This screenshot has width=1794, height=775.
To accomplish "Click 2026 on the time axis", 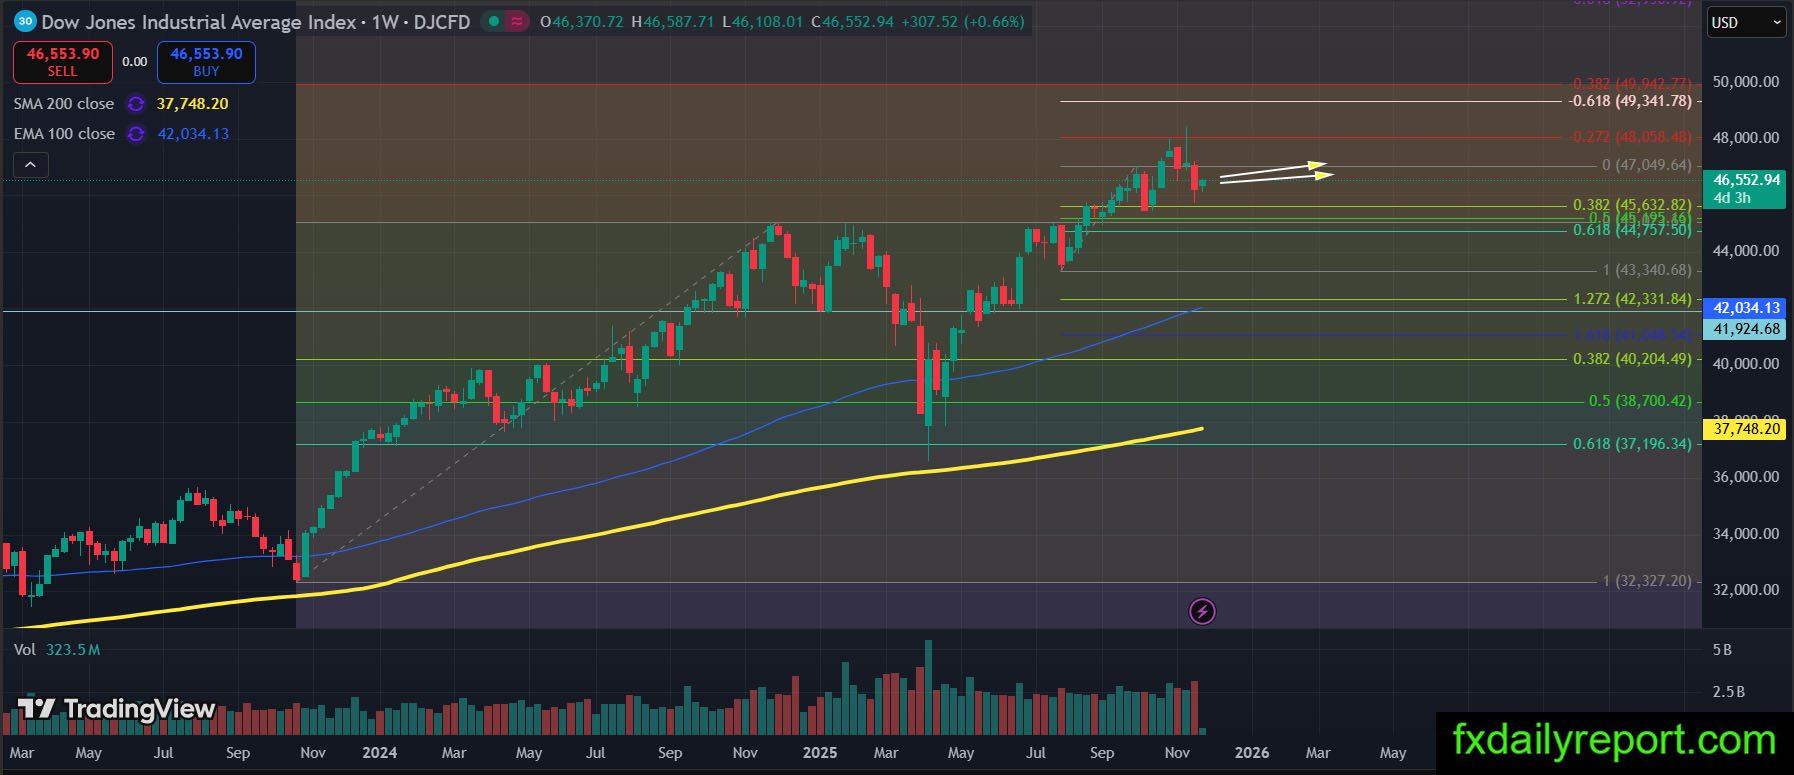I will (x=1251, y=753).
